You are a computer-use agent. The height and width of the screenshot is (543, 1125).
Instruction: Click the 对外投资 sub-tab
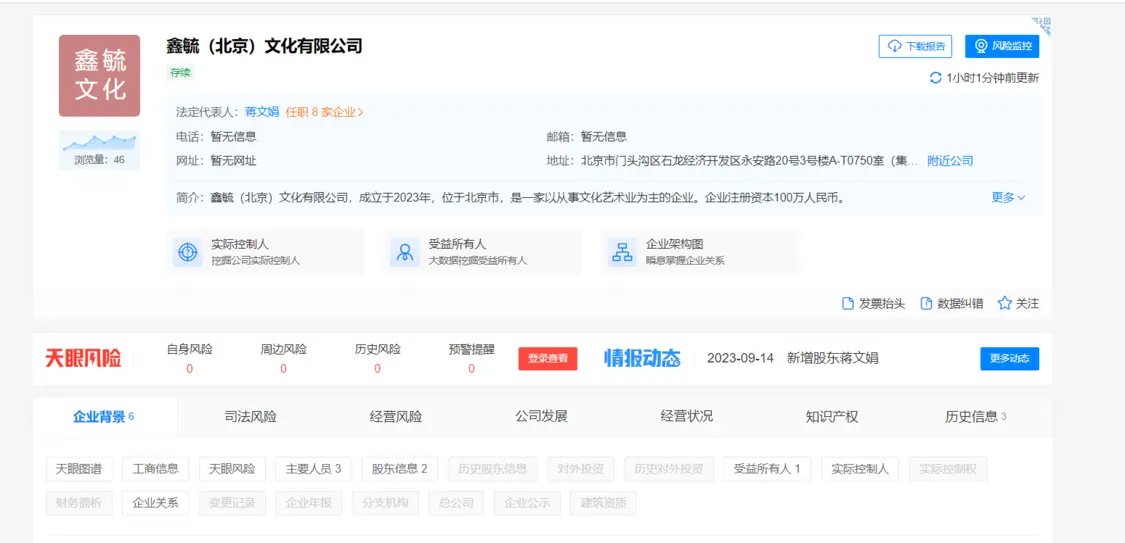(x=580, y=469)
